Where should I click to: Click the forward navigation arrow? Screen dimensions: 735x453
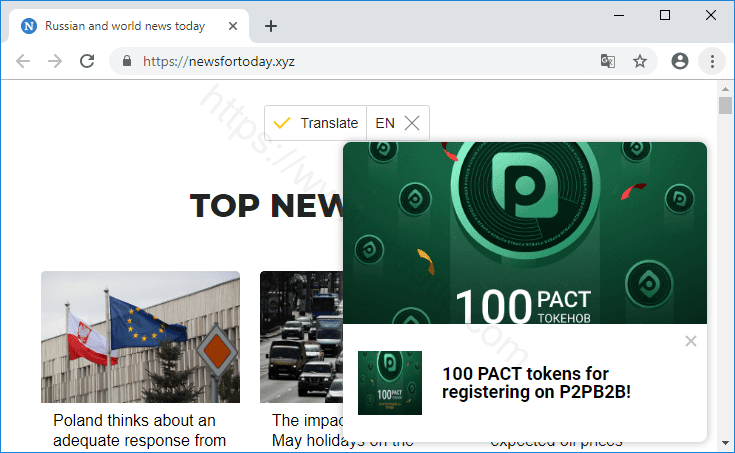pos(55,61)
